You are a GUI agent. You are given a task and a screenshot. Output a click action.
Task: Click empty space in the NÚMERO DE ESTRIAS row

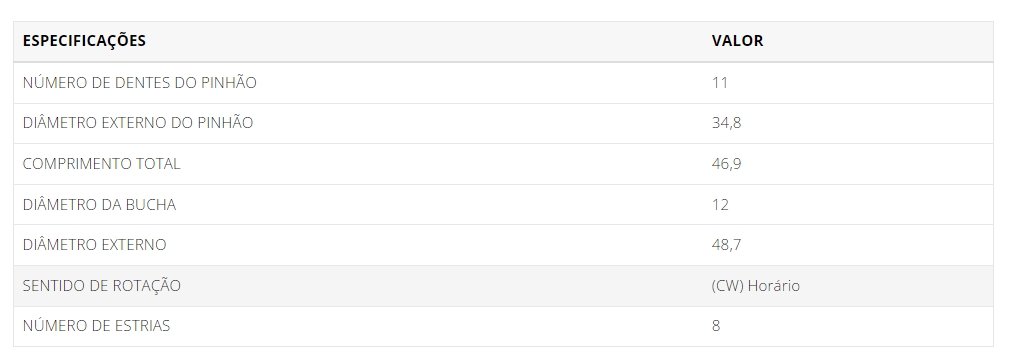[x=440, y=326]
